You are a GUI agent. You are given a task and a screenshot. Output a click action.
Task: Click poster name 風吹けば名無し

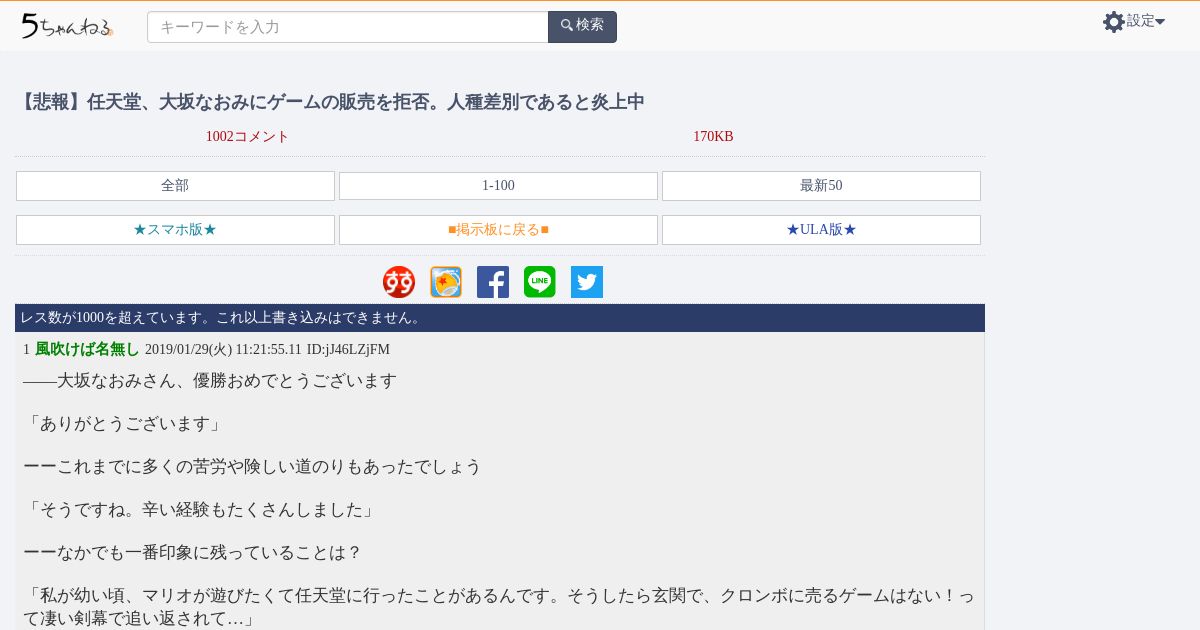[87, 349]
